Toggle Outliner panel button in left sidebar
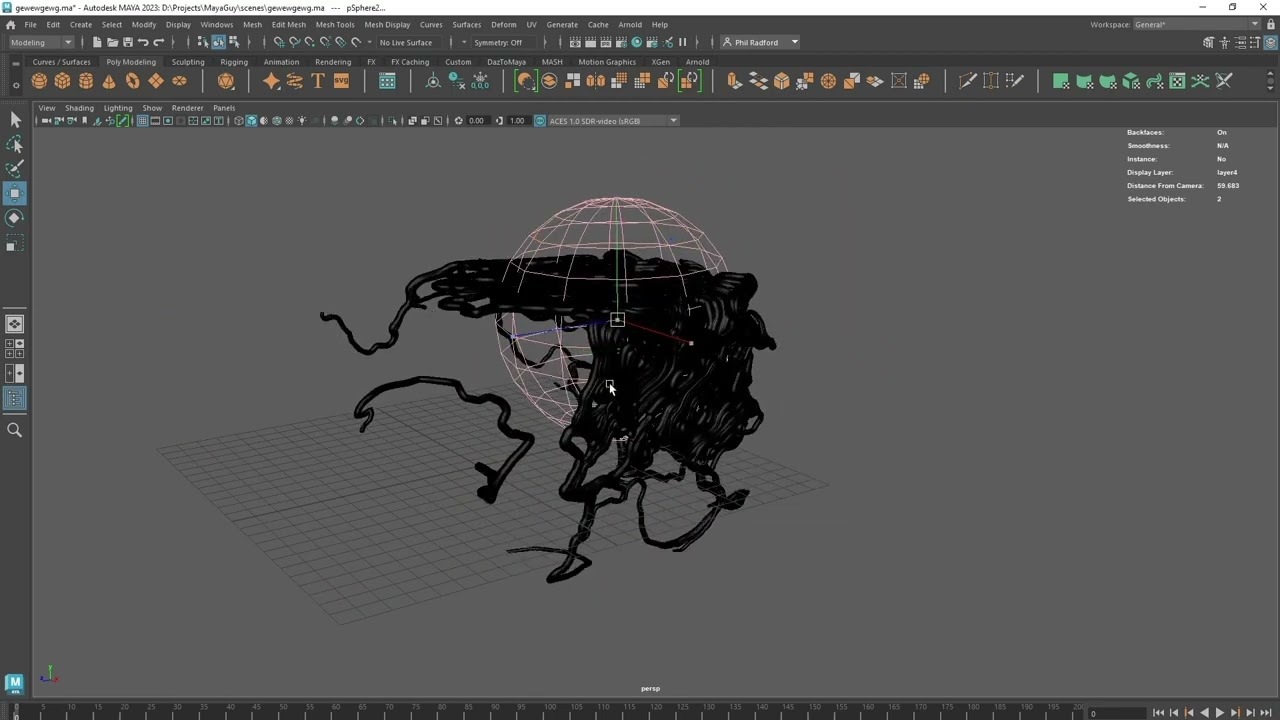Image resolution: width=1280 pixels, height=720 pixels. pos(14,399)
